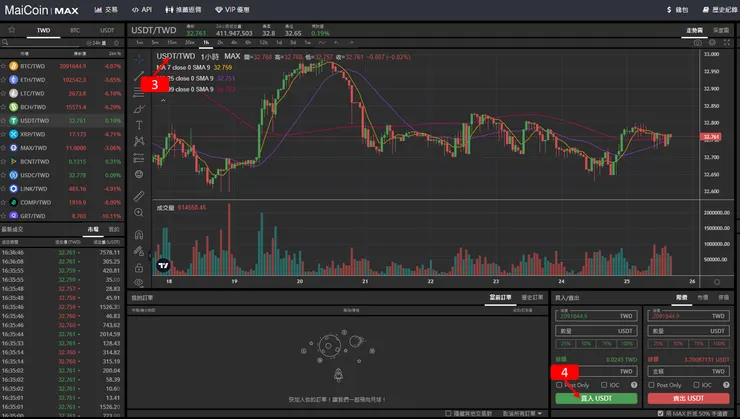Click the buy-side 100% amount button
This screenshot has height=419, width=740.
point(627,344)
